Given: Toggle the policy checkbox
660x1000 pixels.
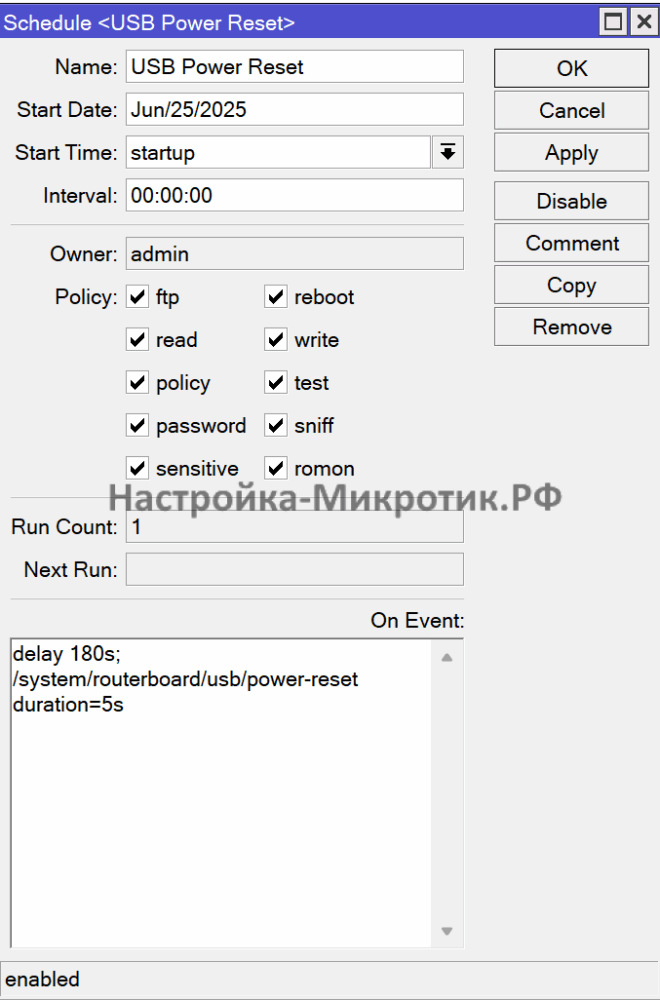Looking at the screenshot, I should click(x=138, y=383).
